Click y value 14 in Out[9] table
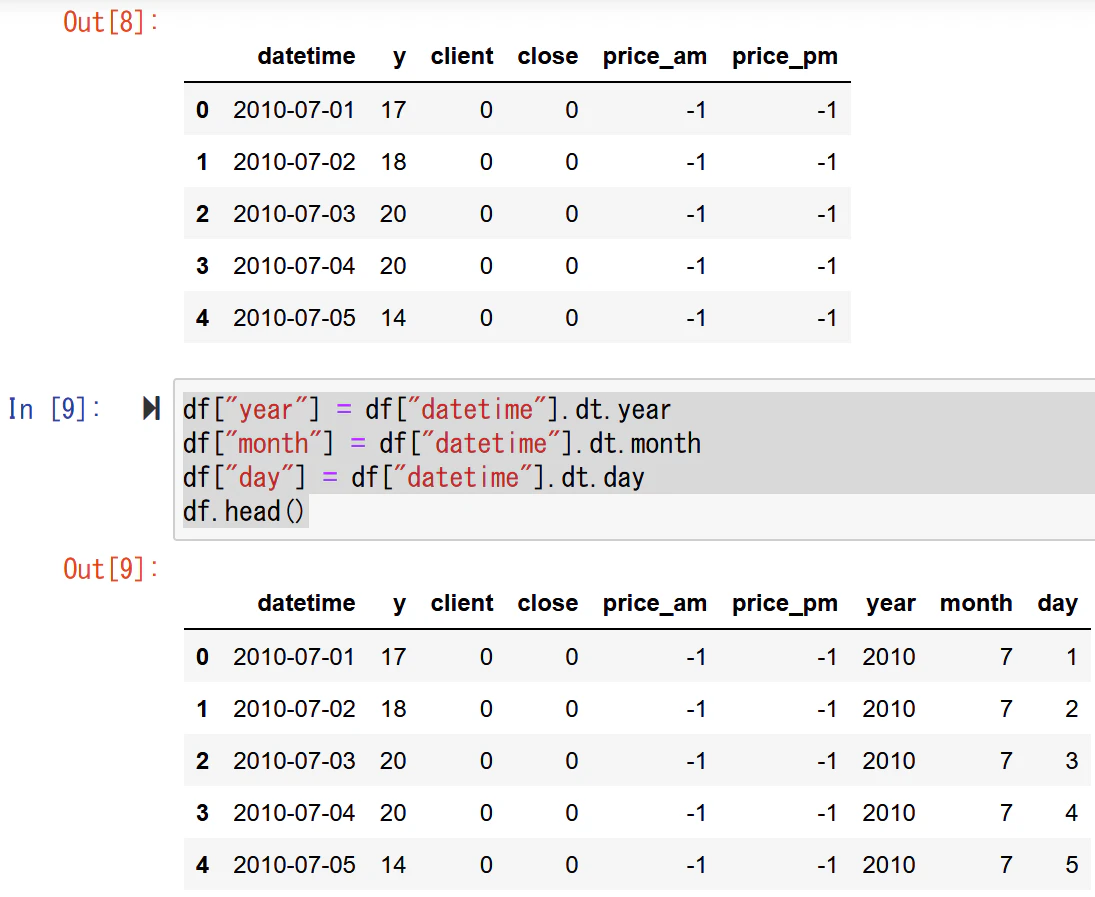This screenshot has width=1095, height=897. click(393, 865)
